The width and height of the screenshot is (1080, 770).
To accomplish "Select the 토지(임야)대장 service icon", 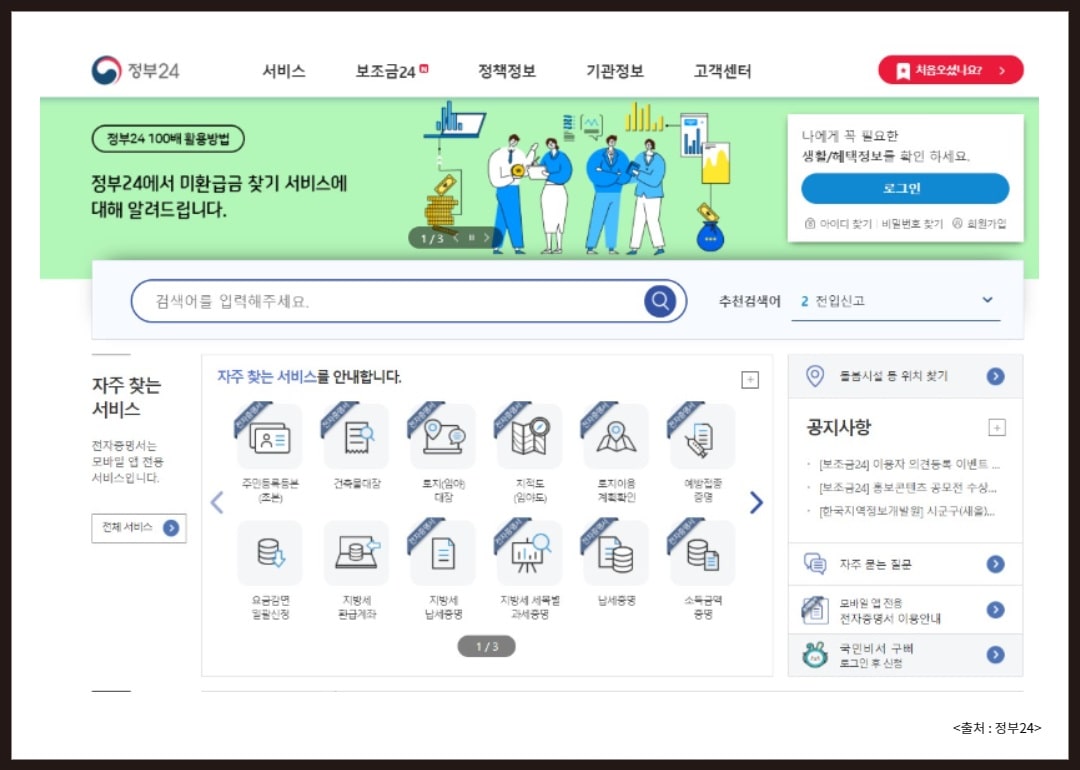I will (443, 437).
